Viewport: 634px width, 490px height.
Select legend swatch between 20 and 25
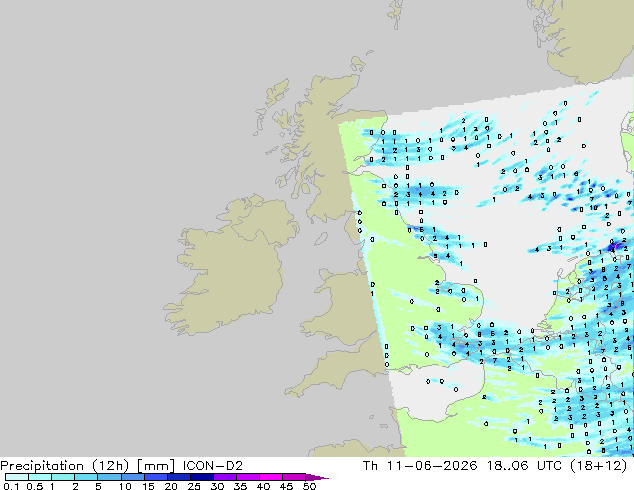(179, 477)
